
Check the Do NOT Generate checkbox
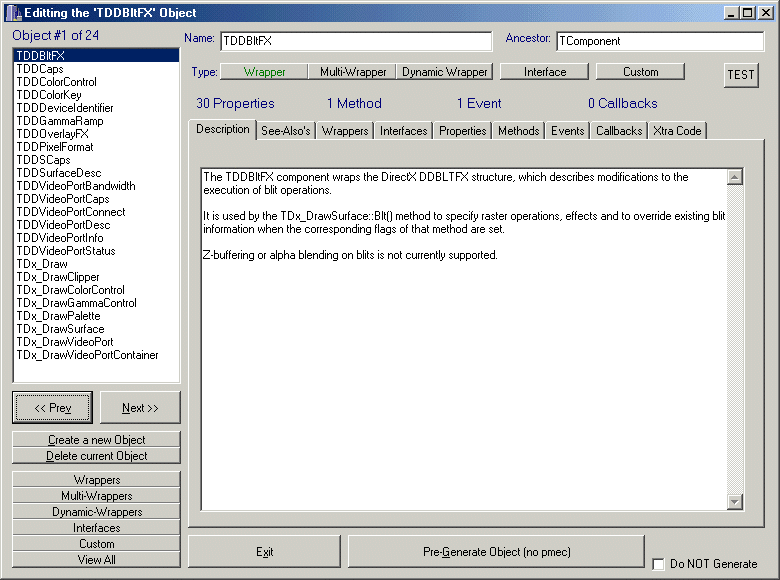[x=658, y=564]
